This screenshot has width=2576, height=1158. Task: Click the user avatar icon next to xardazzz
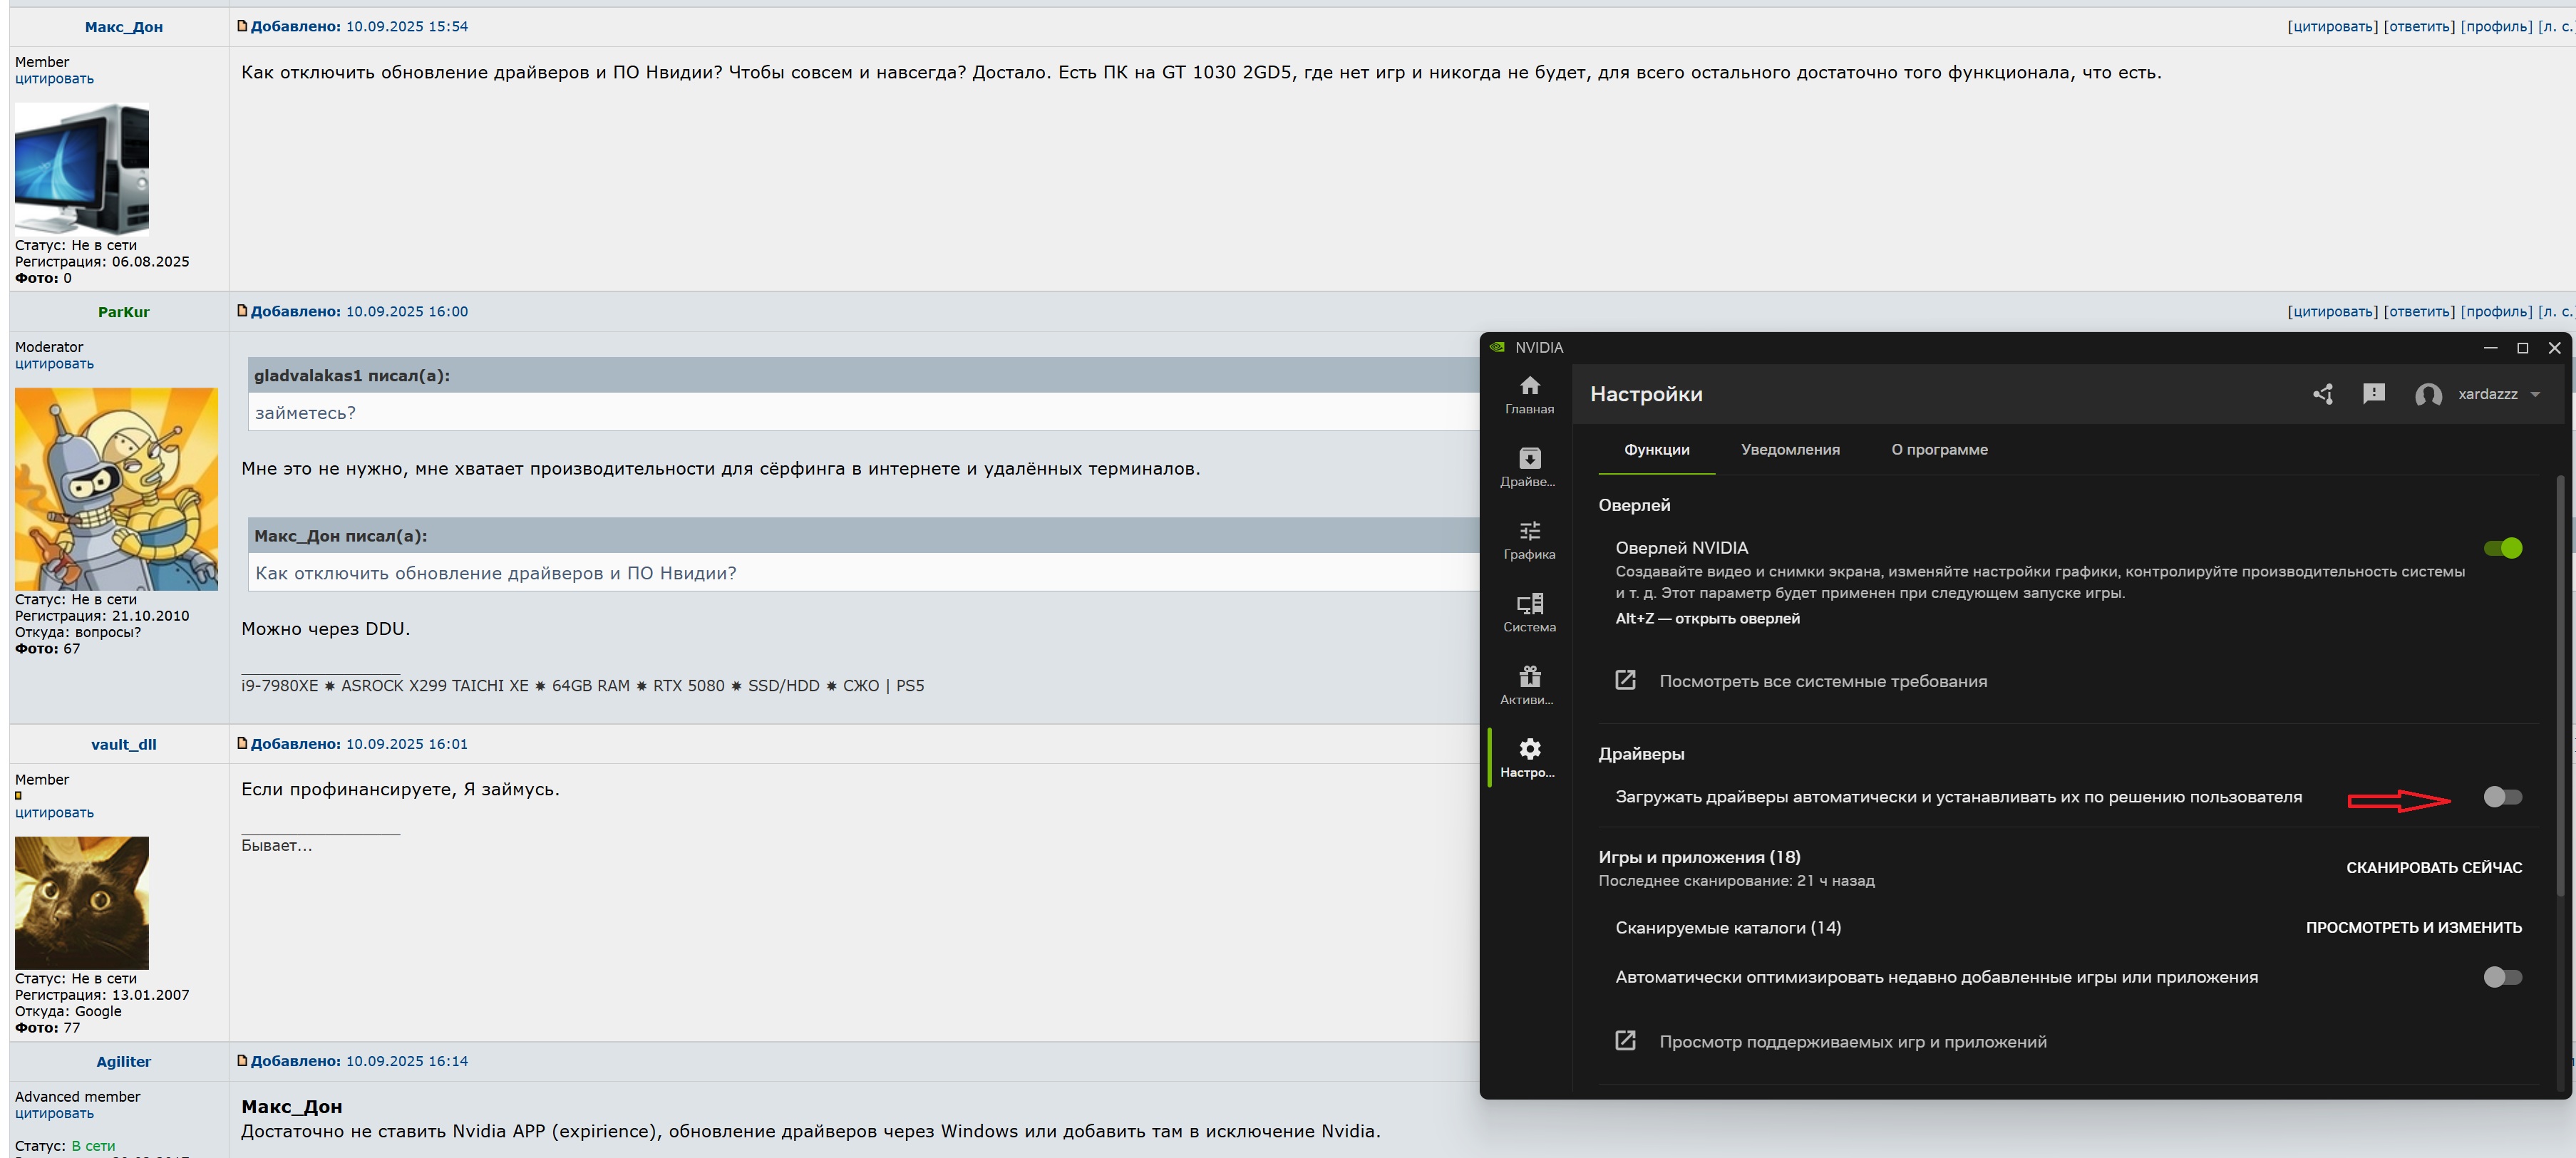point(2428,395)
